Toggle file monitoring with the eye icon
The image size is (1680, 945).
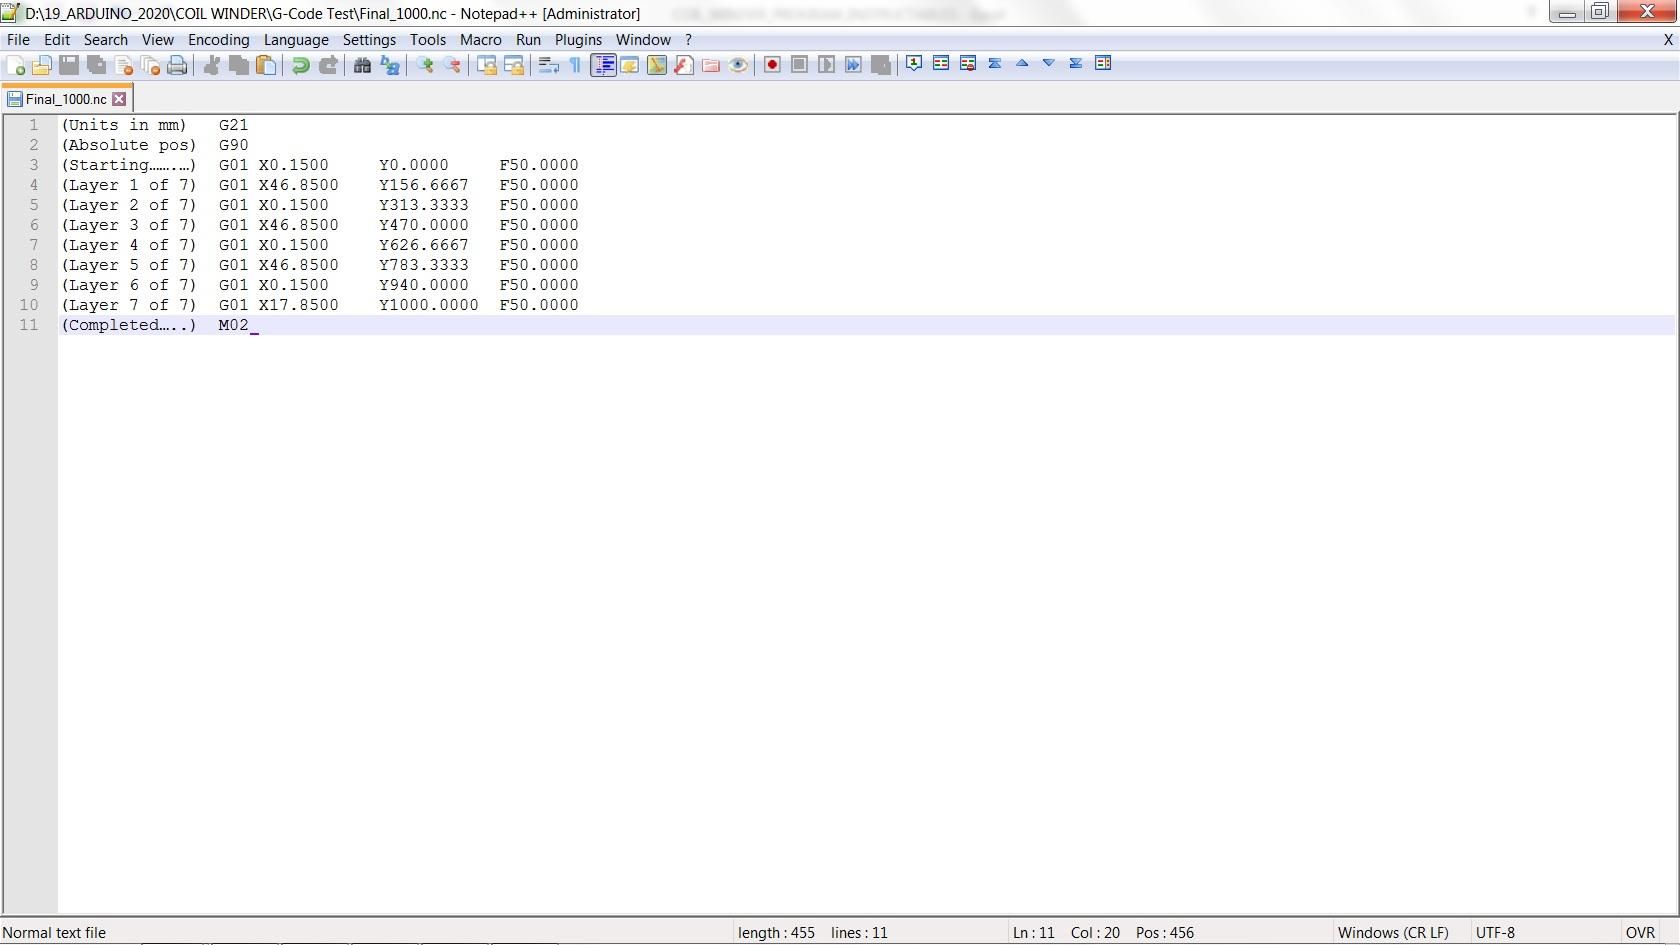tap(738, 65)
